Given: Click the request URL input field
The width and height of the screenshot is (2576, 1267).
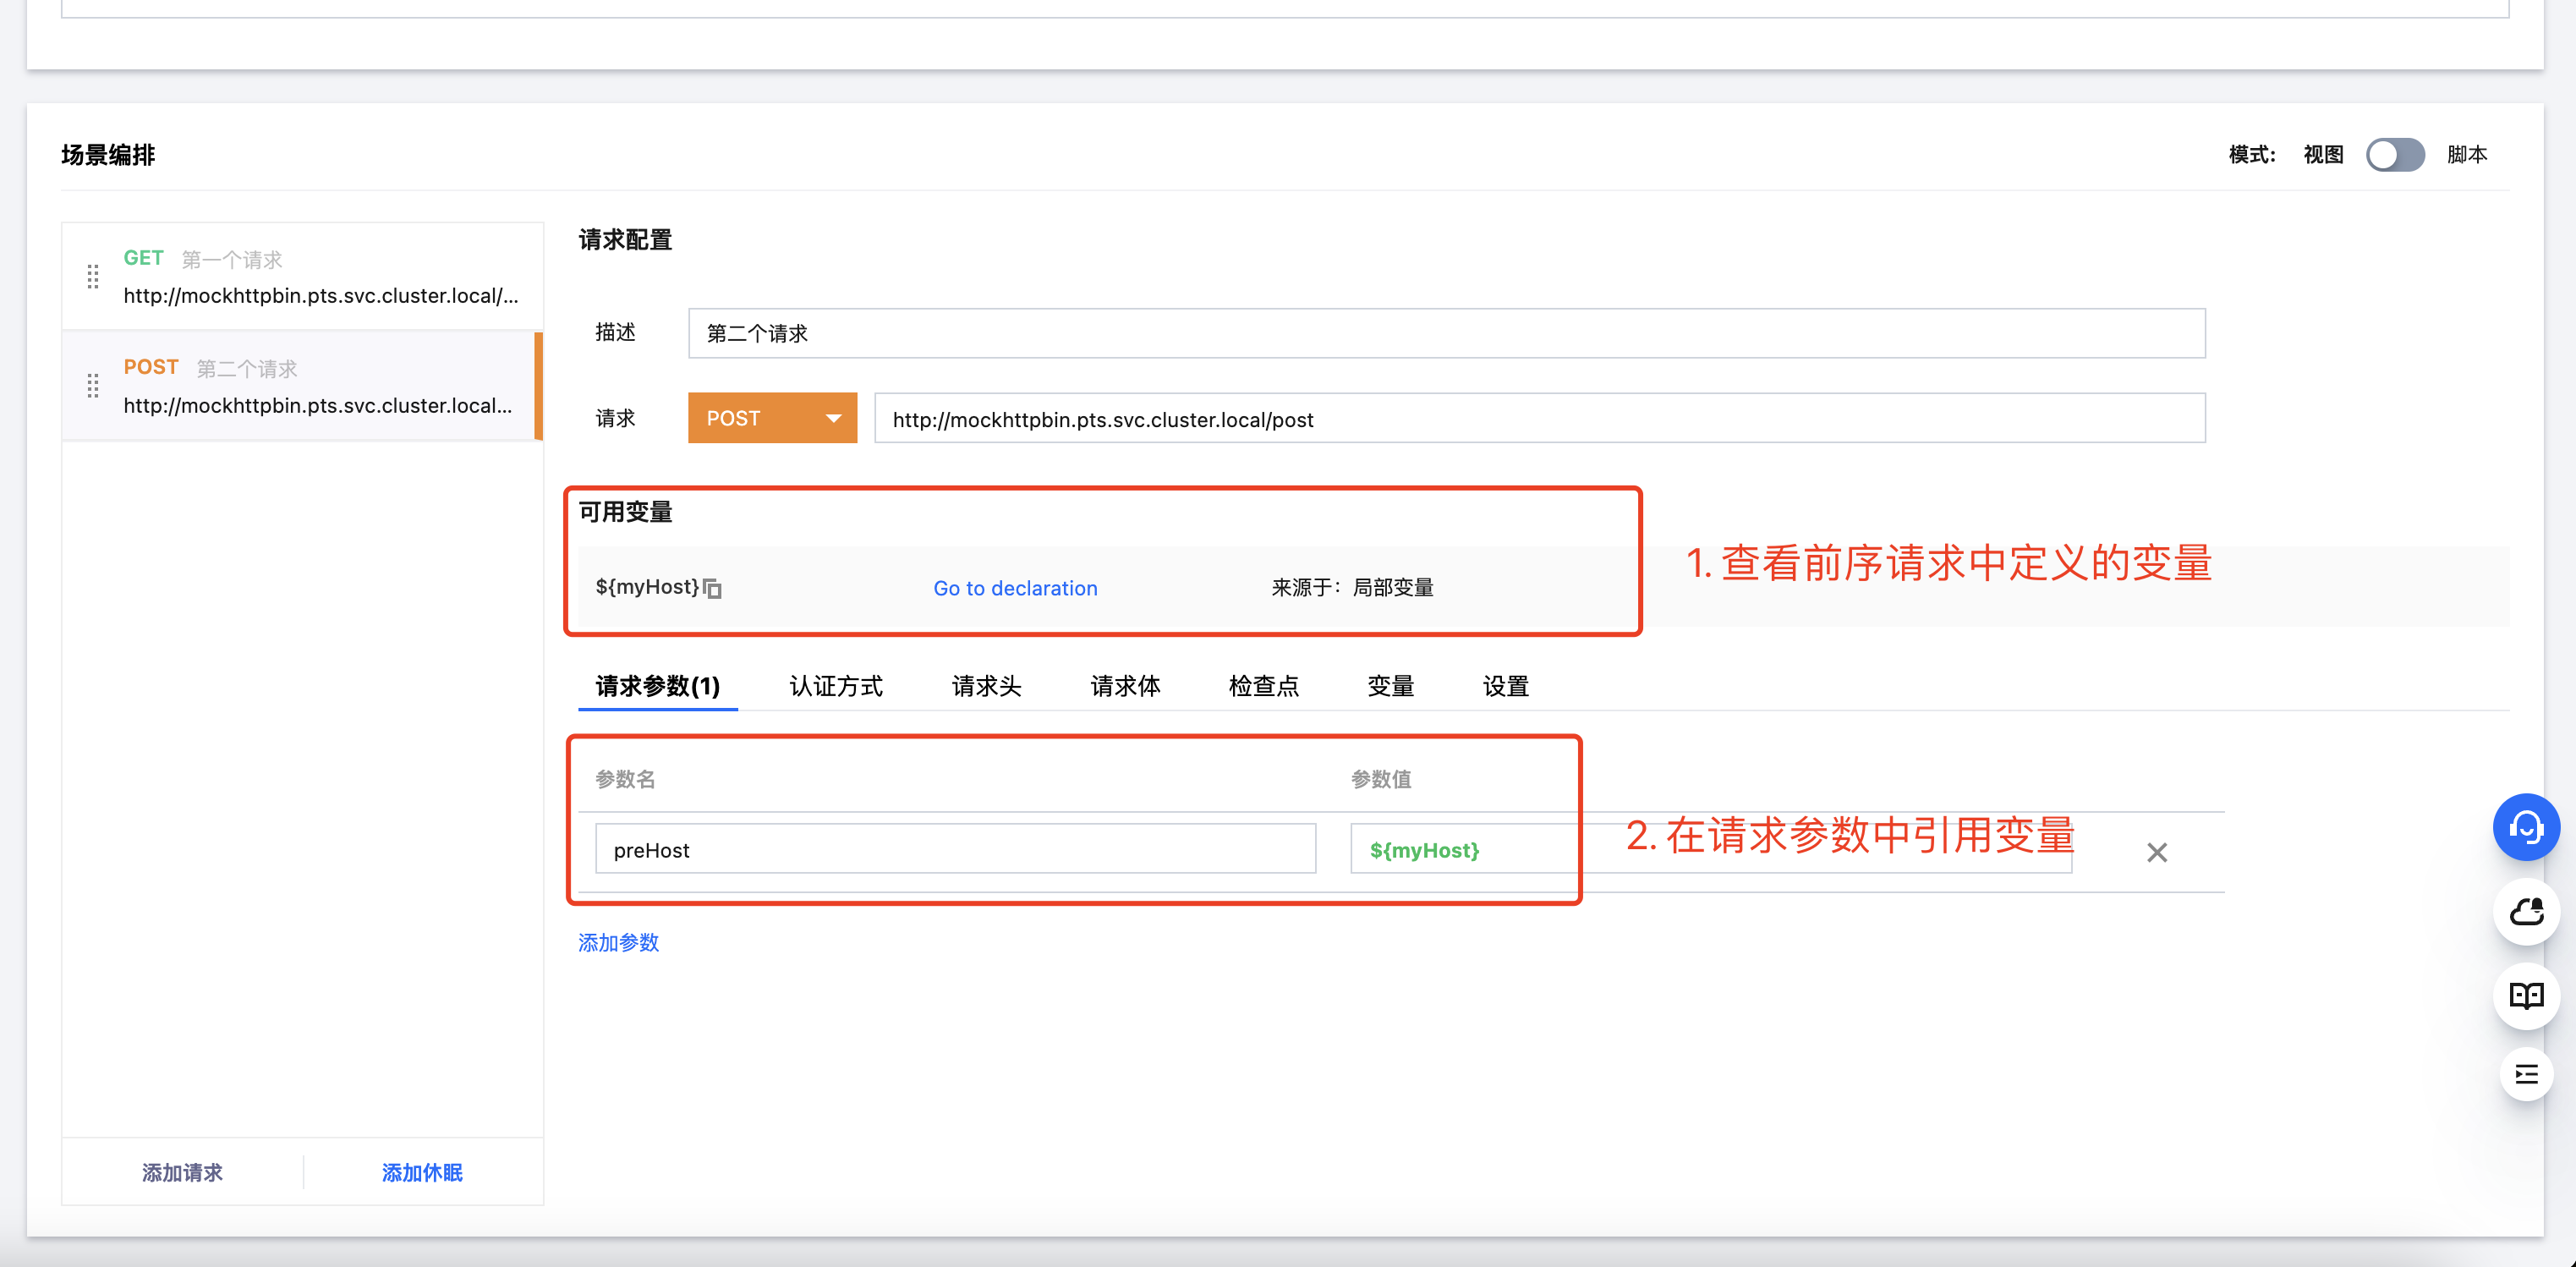Looking at the screenshot, I should coord(1538,419).
